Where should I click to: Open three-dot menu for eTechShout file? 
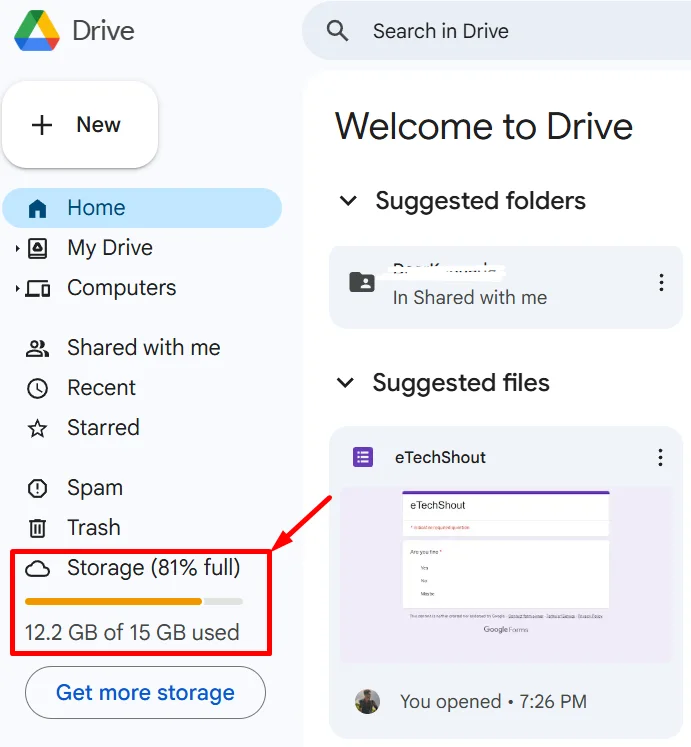(660, 457)
